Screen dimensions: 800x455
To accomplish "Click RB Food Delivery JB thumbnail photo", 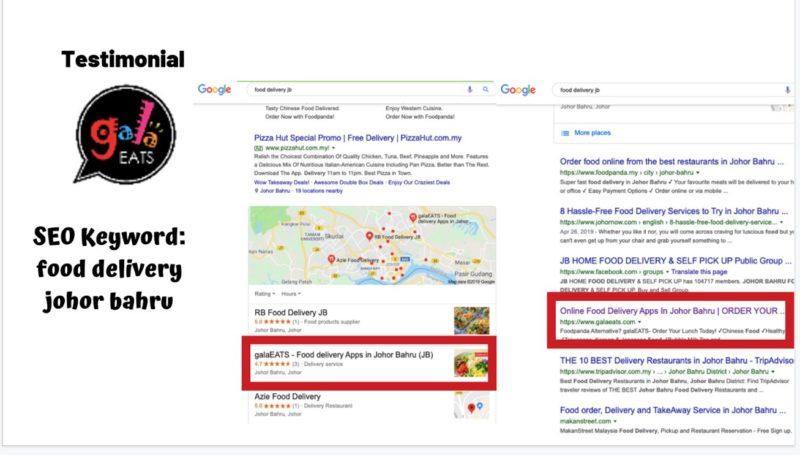I will pyautogui.click(x=471, y=320).
